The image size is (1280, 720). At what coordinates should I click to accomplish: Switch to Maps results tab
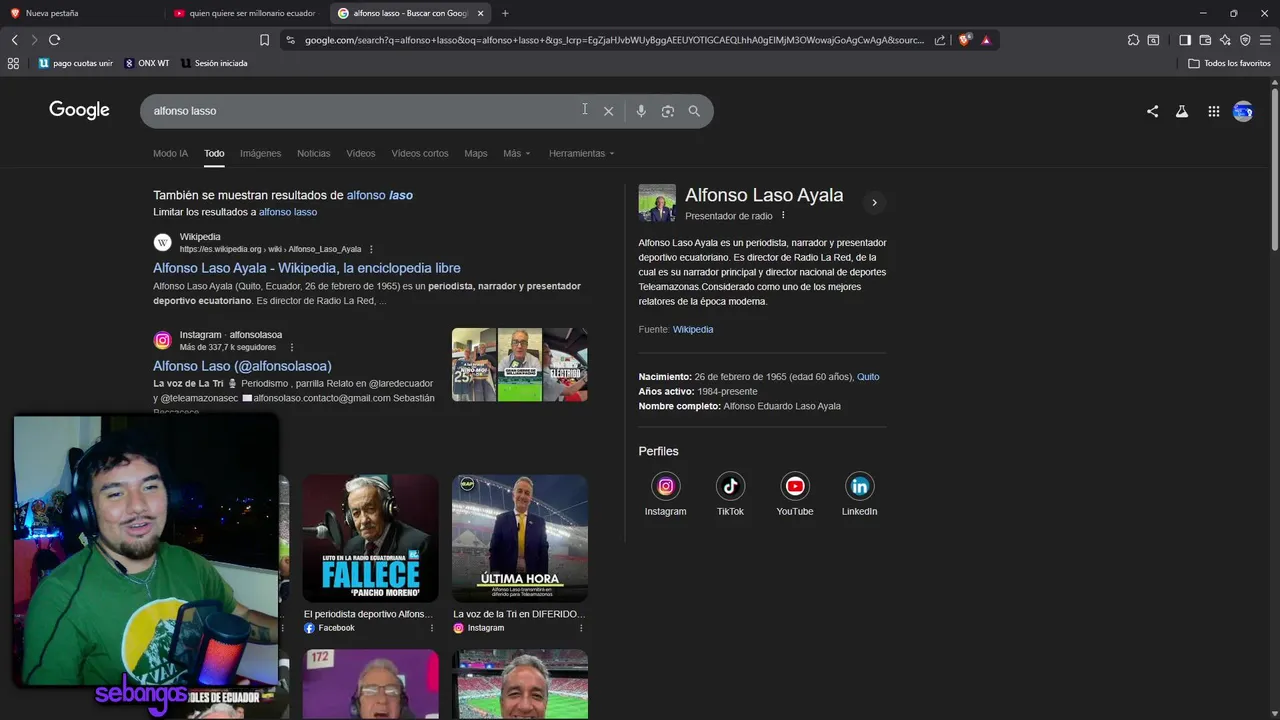[476, 154]
